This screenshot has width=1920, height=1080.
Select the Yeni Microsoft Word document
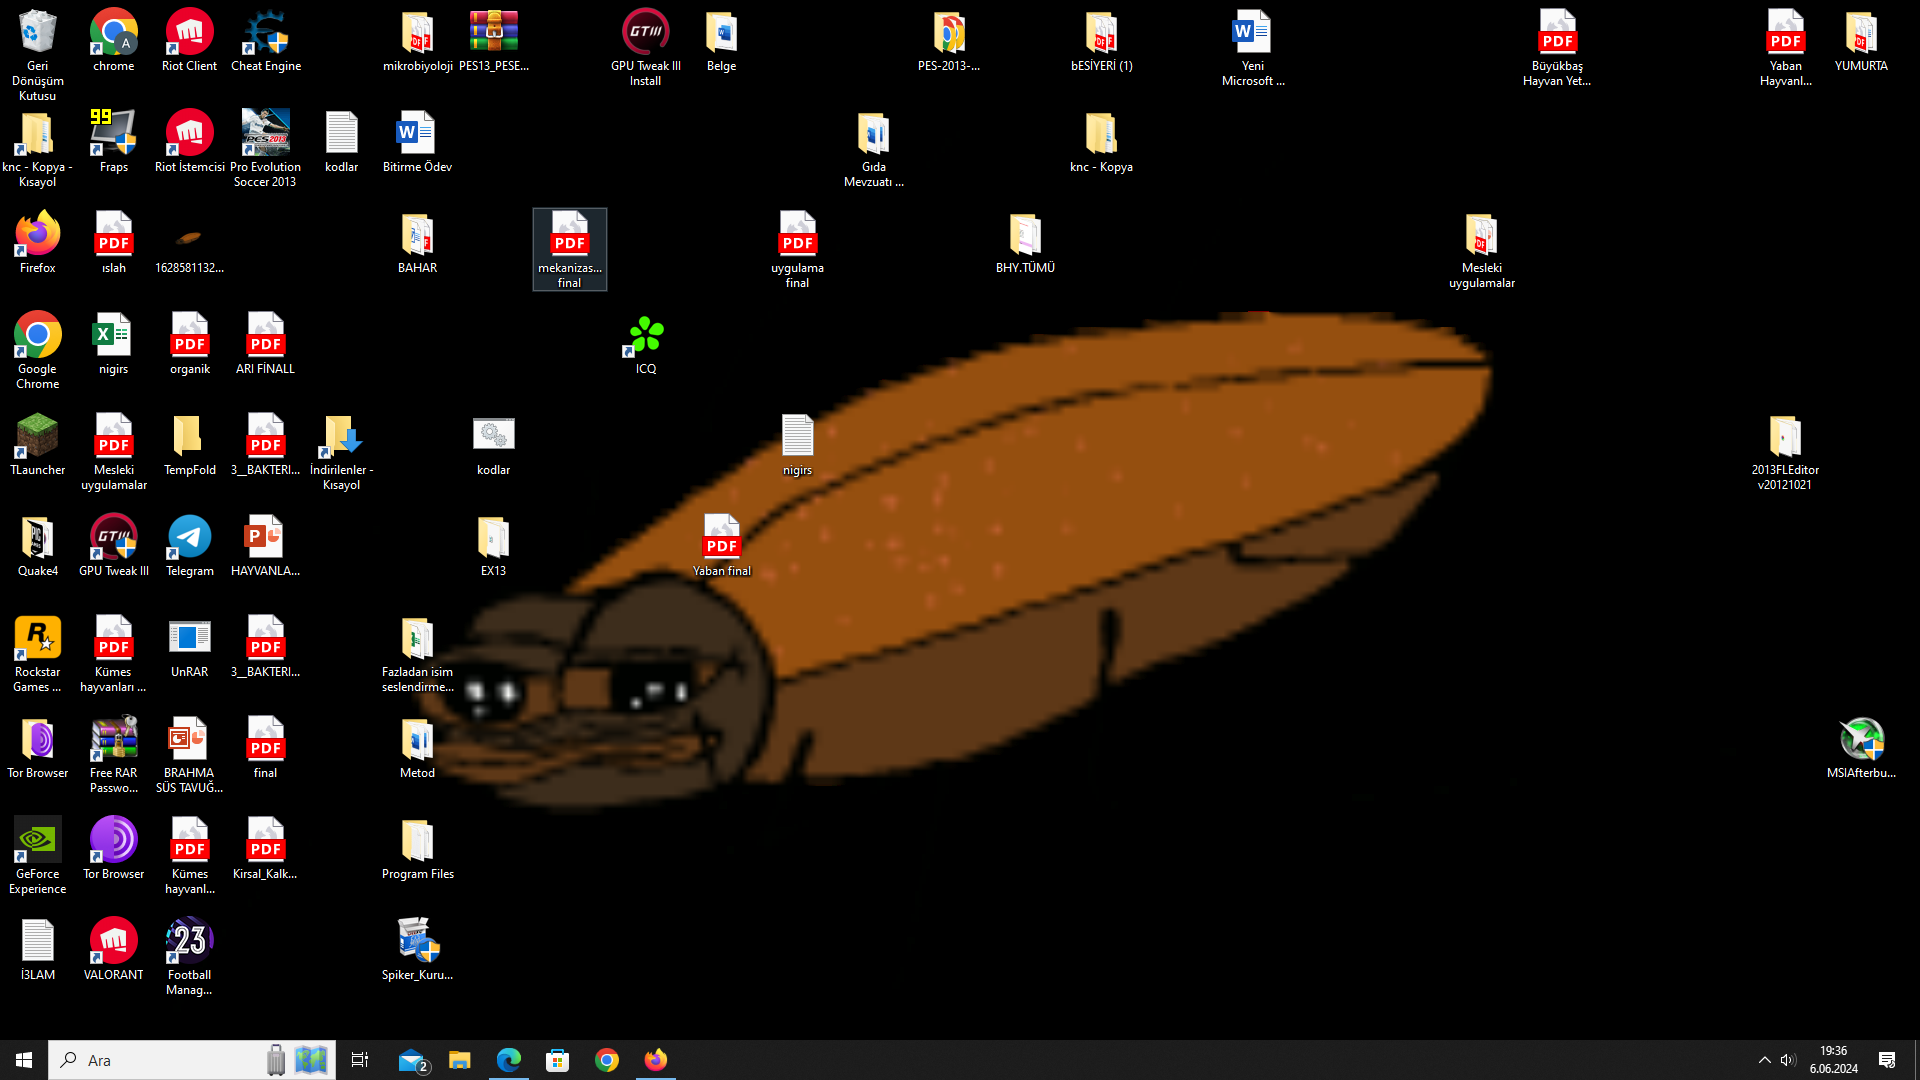pyautogui.click(x=1253, y=47)
